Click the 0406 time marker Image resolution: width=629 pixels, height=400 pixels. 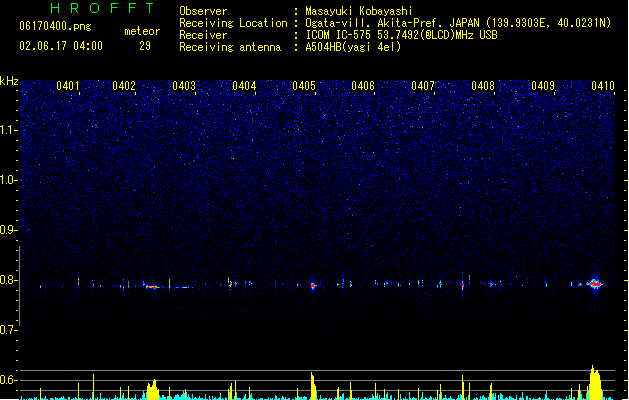pyautogui.click(x=363, y=86)
